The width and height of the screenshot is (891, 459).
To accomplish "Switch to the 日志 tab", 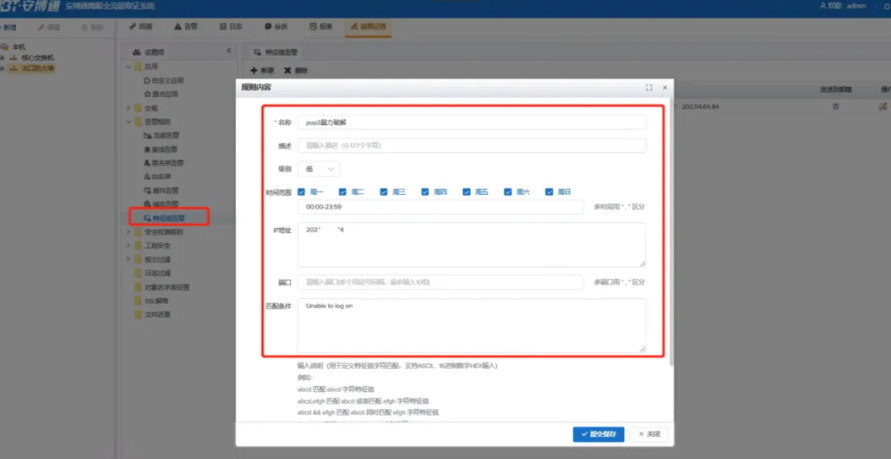I will tap(231, 26).
